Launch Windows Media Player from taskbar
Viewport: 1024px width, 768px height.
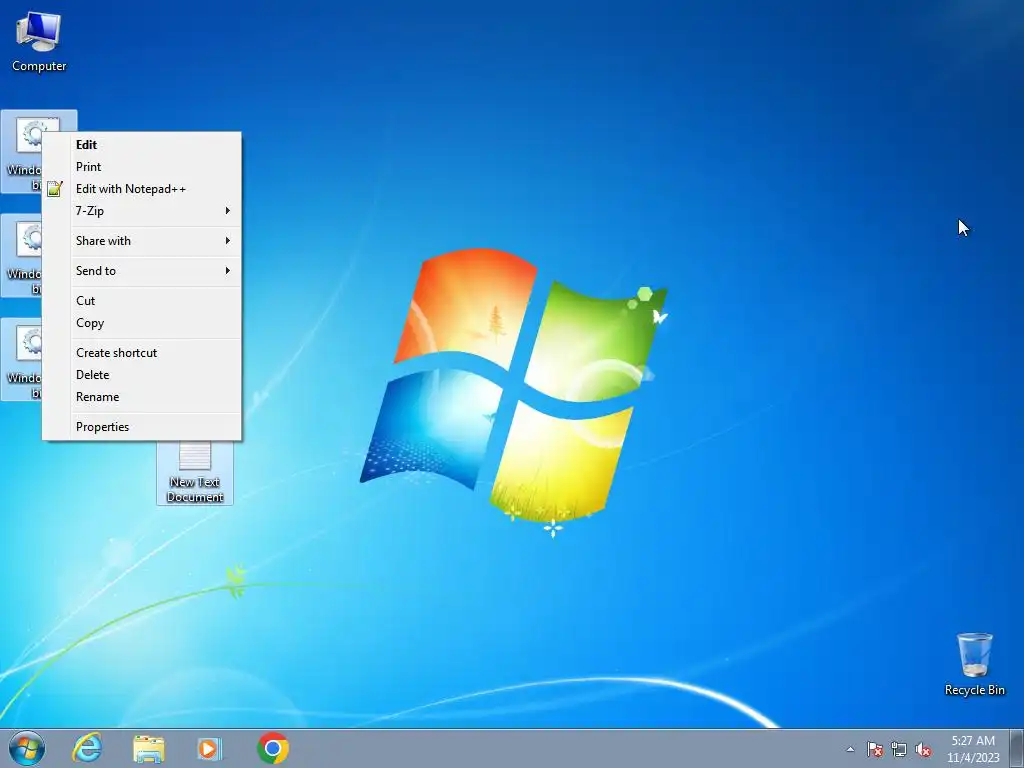[x=210, y=748]
